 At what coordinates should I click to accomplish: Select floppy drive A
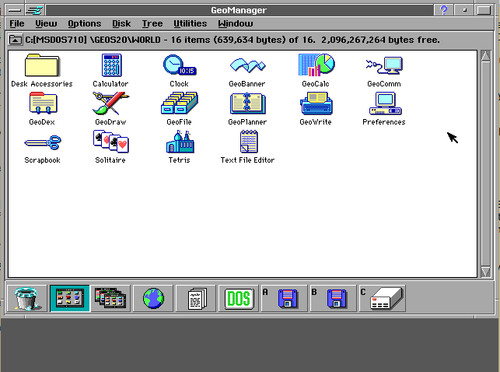click(x=284, y=298)
